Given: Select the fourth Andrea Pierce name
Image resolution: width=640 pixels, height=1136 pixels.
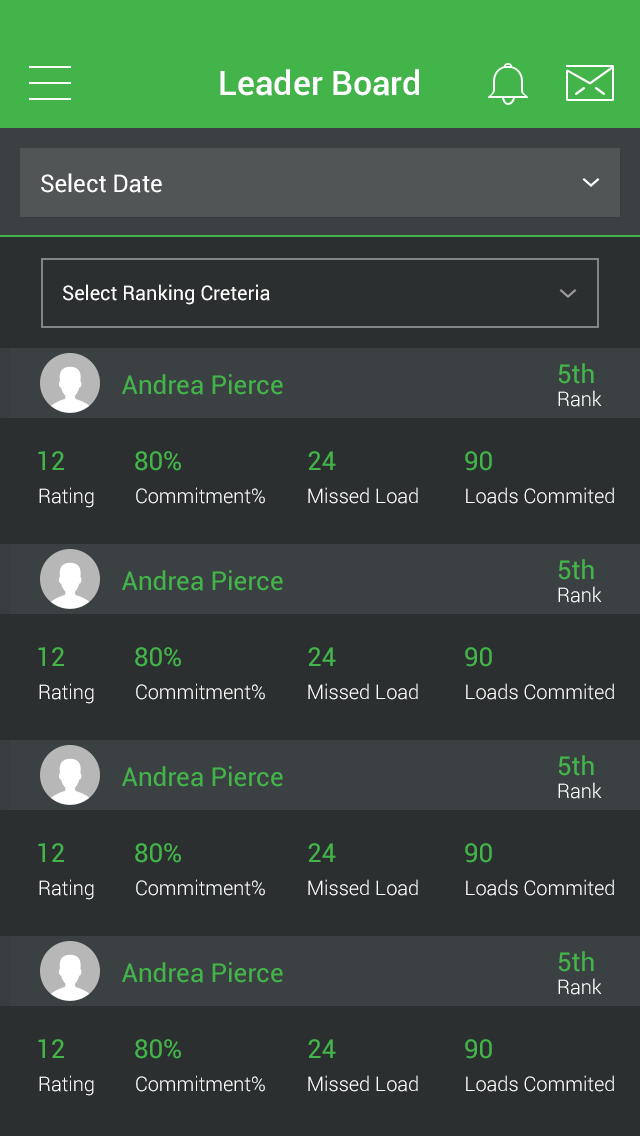Looking at the screenshot, I should pyautogui.click(x=202, y=973).
